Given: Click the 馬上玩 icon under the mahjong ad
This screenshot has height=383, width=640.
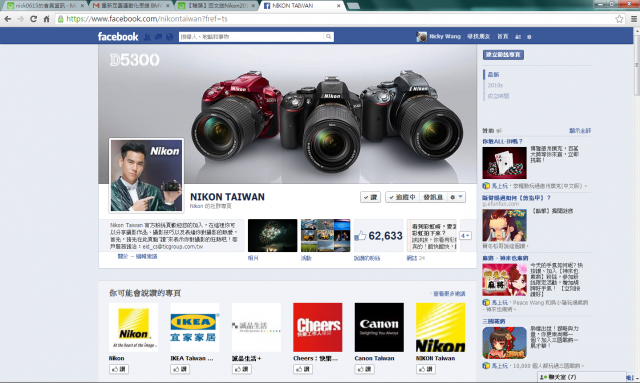Looking at the screenshot, I should point(486,303).
